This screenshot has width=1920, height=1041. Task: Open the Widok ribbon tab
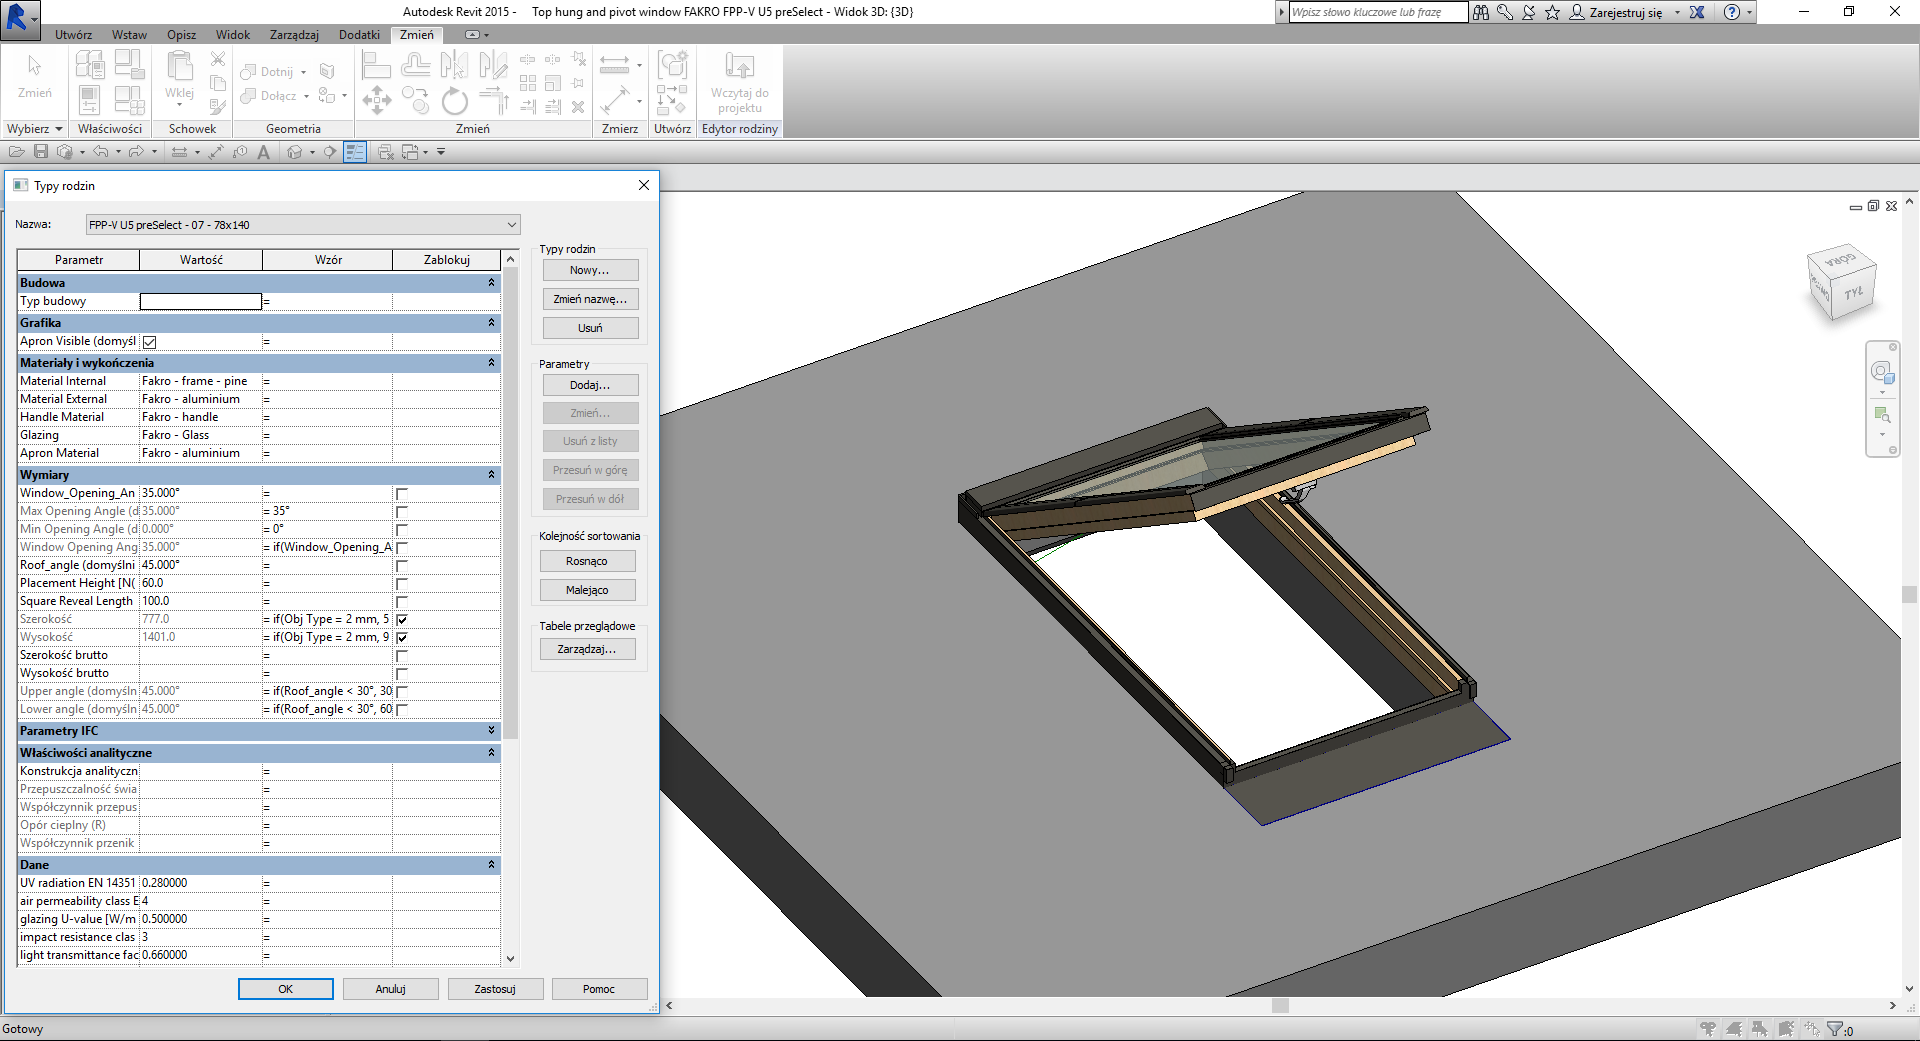point(233,35)
